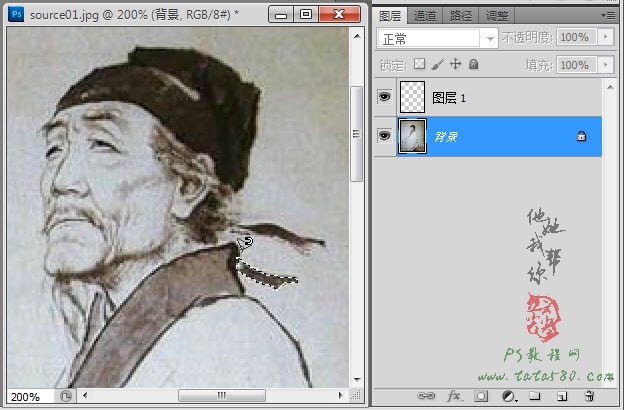Close source01.jpg document window

tap(339, 15)
